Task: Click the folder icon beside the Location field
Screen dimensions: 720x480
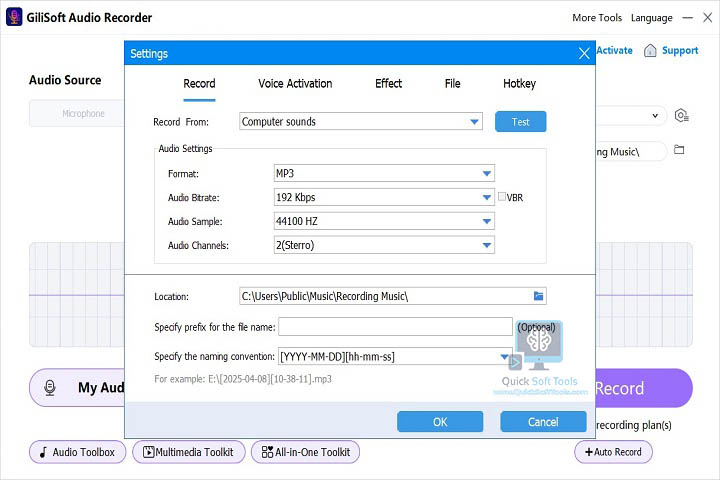Action: 539,296
